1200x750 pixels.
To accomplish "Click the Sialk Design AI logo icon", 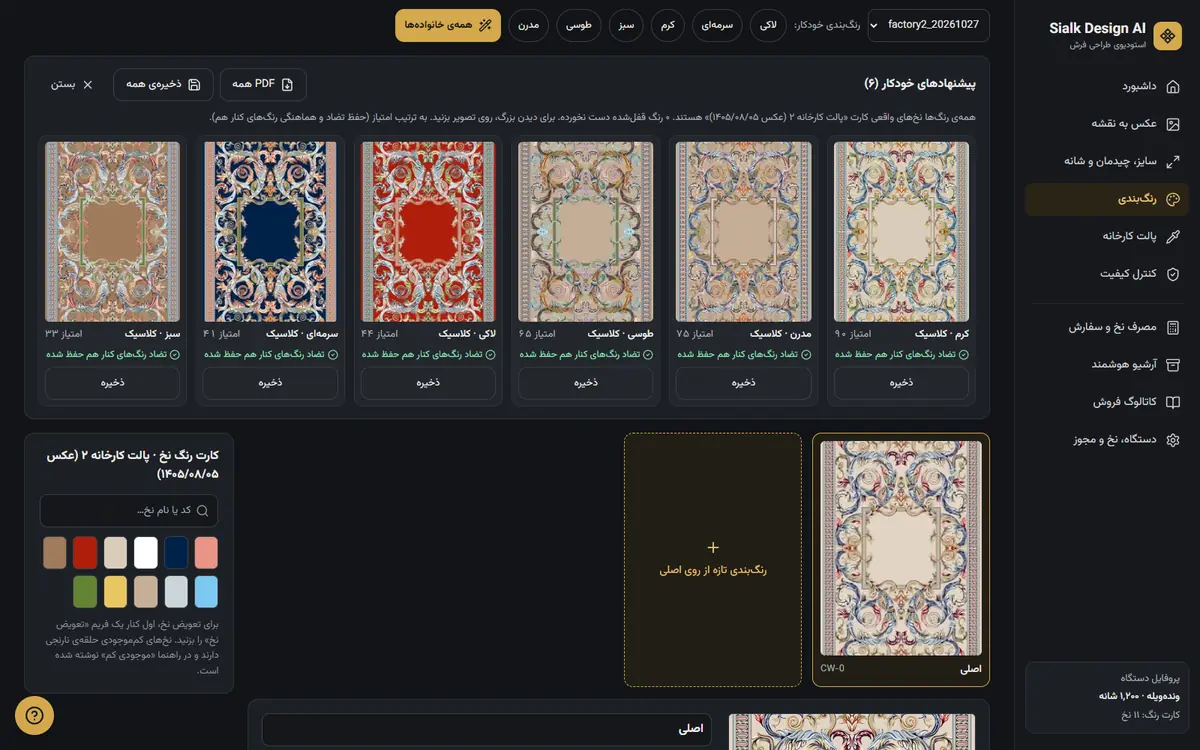I will pyautogui.click(x=1167, y=36).
